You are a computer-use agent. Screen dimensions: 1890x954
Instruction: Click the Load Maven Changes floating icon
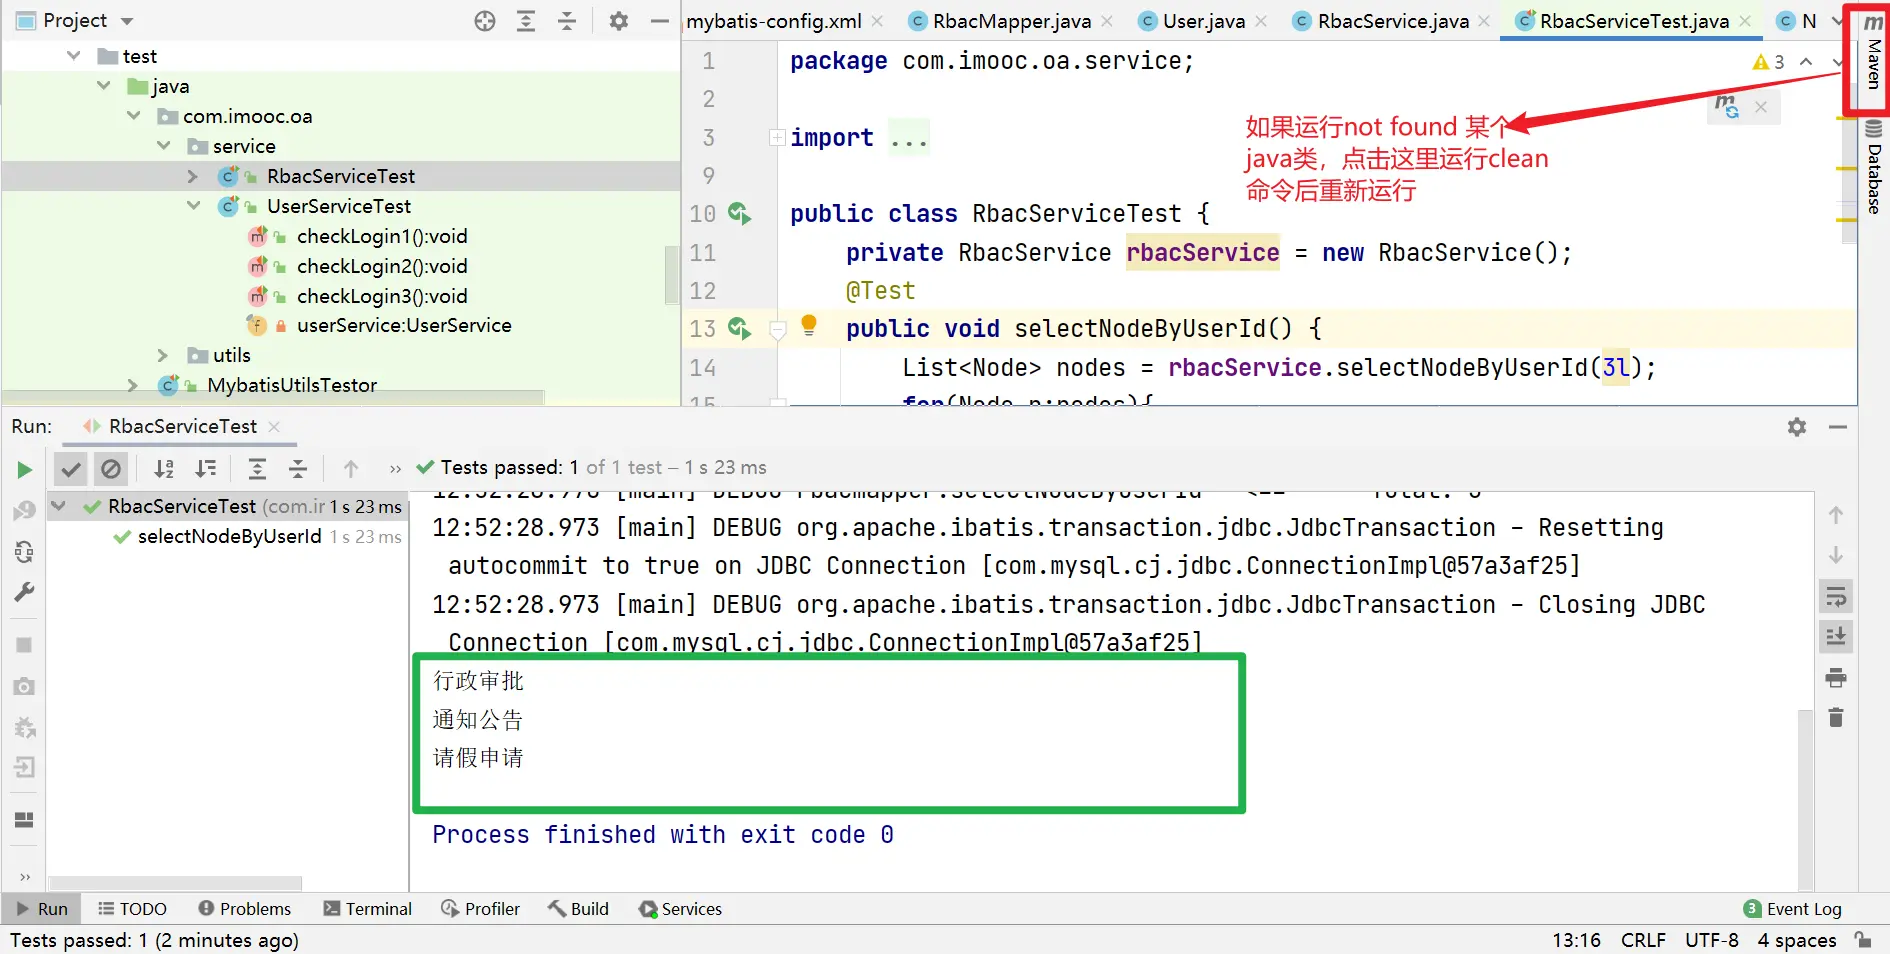pyautogui.click(x=1726, y=106)
